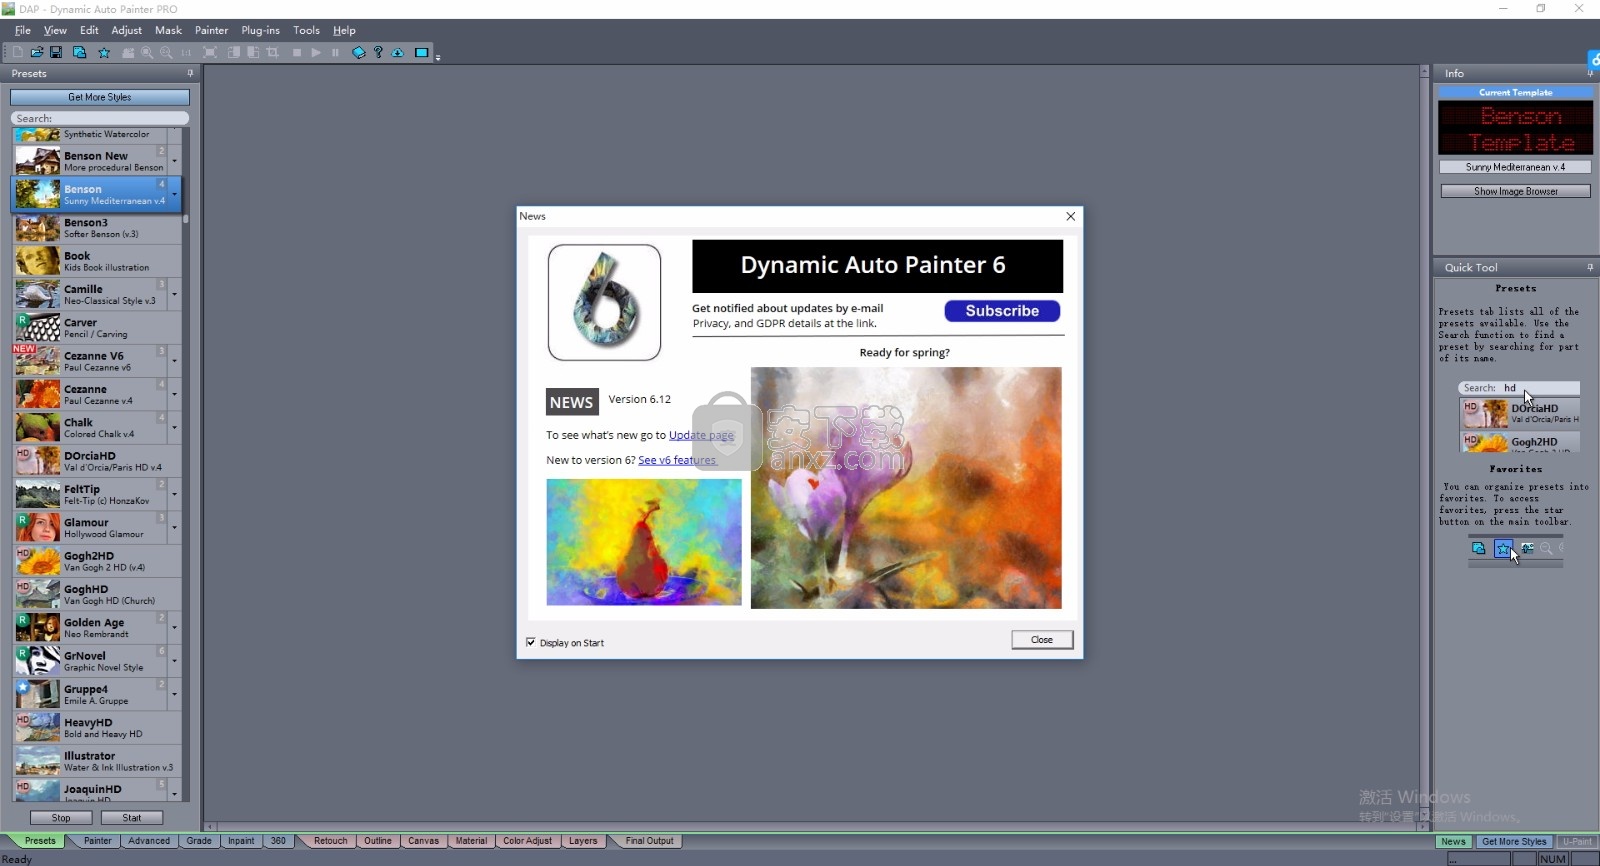Screen dimensions: 1600x866
Task: Click the Subscribe button
Action: pos(1002,311)
